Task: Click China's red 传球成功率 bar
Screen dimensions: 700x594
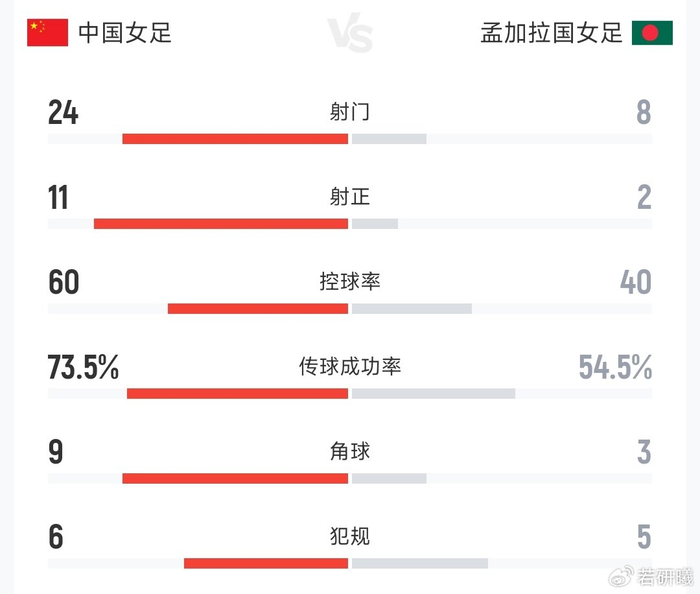Action: [238, 394]
